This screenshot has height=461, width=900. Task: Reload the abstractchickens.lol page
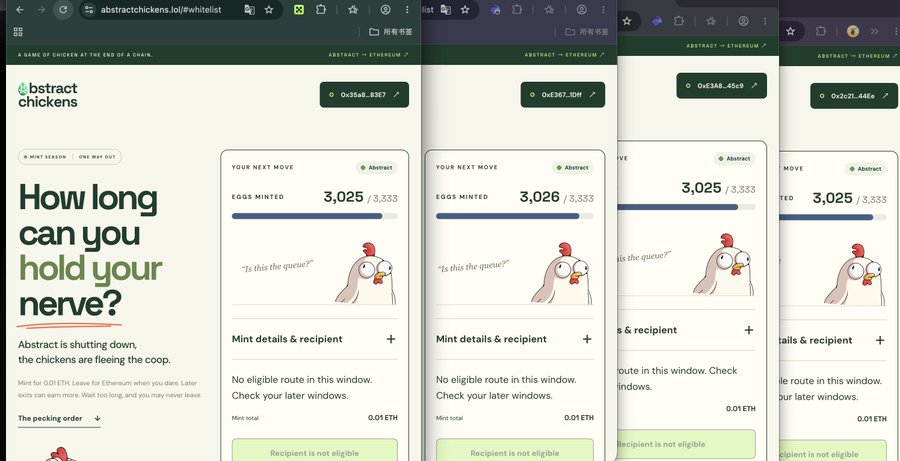click(63, 10)
